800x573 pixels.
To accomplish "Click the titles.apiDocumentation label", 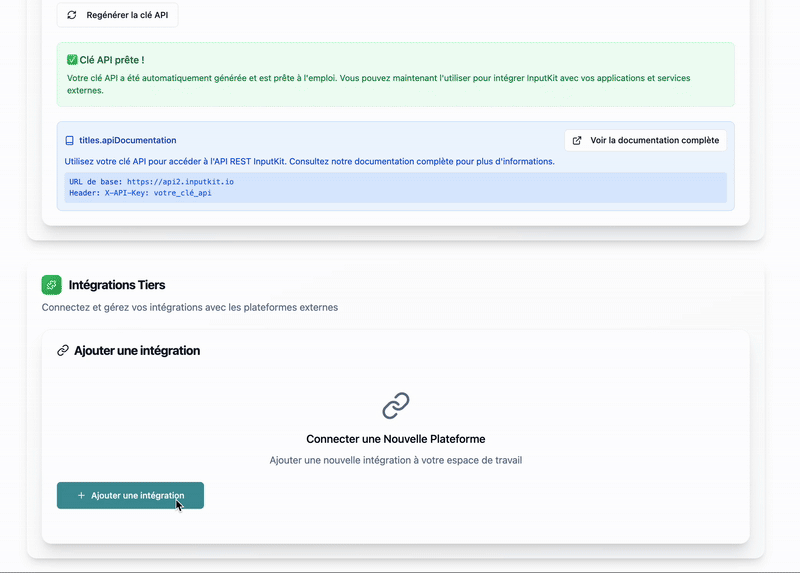I will point(128,140).
